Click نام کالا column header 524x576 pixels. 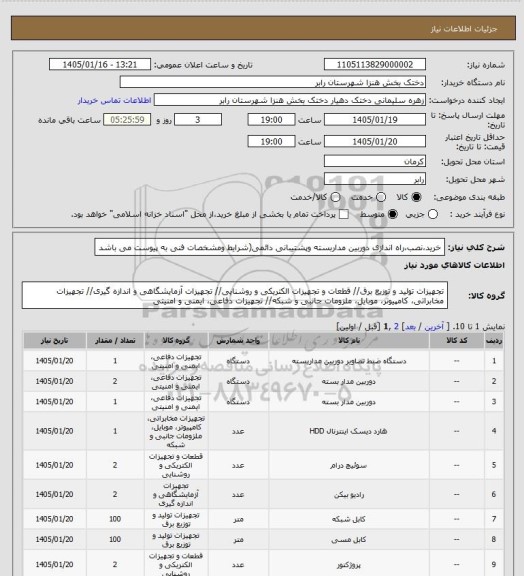tap(349, 341)
